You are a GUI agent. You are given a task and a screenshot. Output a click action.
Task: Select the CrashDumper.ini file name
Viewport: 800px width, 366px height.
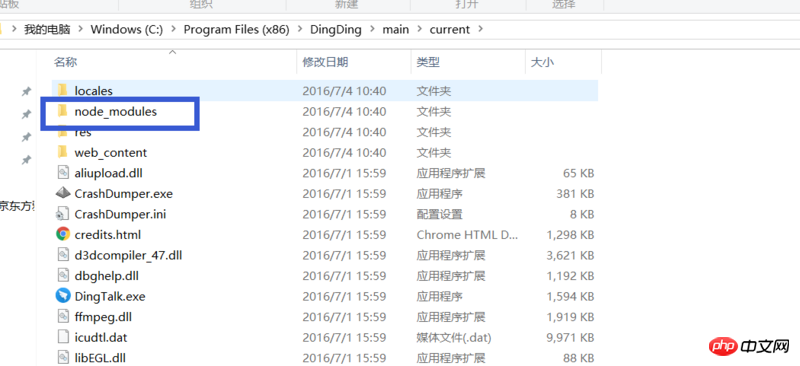[120, 214]
